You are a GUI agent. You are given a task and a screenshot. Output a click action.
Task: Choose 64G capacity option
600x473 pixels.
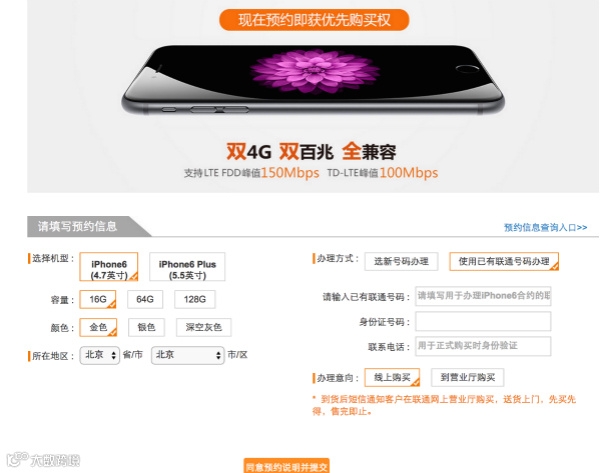(145, 299)
